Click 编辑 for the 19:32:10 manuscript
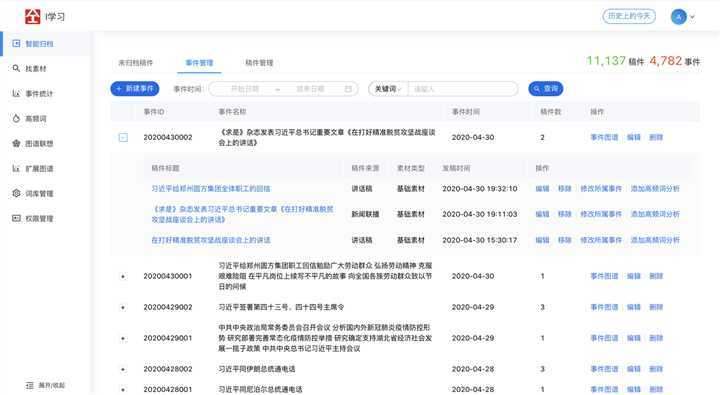 coord(542,188)
